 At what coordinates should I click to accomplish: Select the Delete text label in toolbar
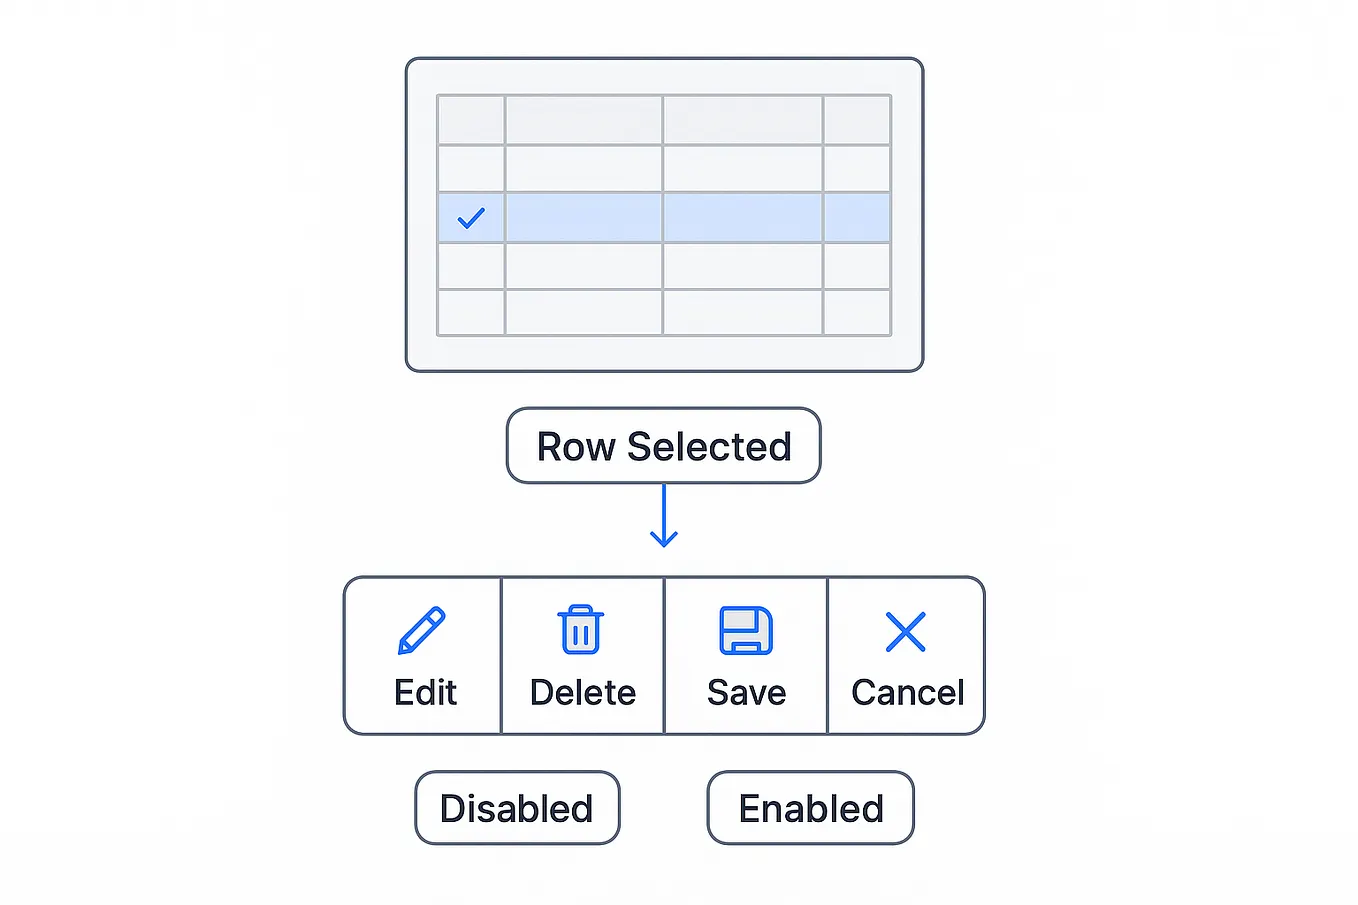[583, 692]
